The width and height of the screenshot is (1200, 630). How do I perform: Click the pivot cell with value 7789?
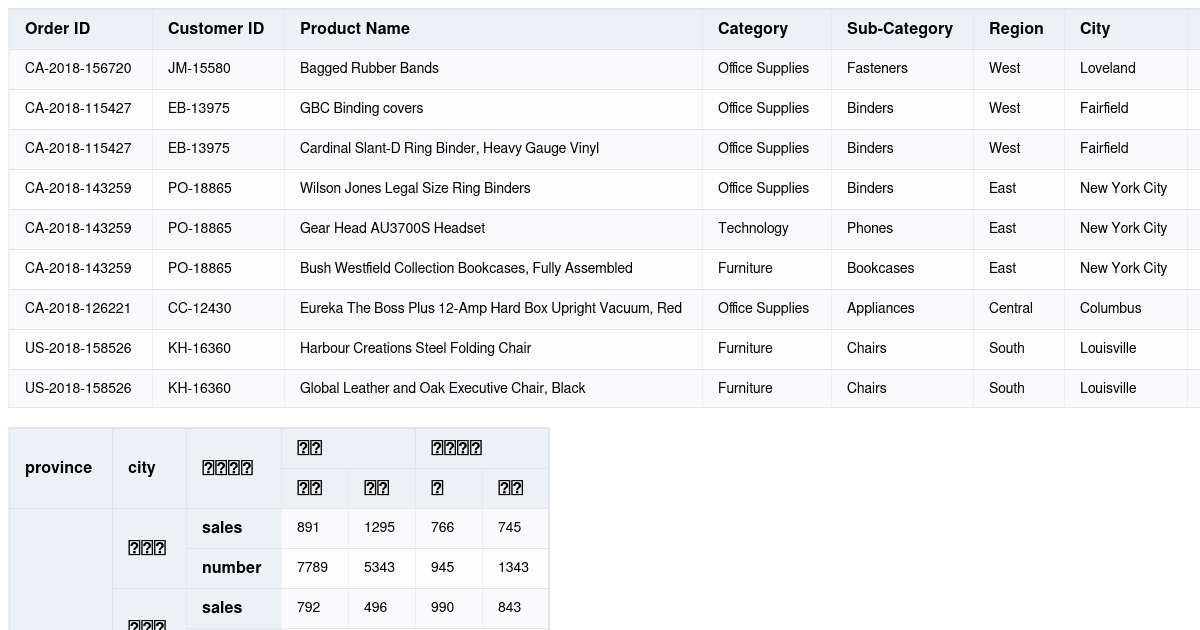[312, 568]
